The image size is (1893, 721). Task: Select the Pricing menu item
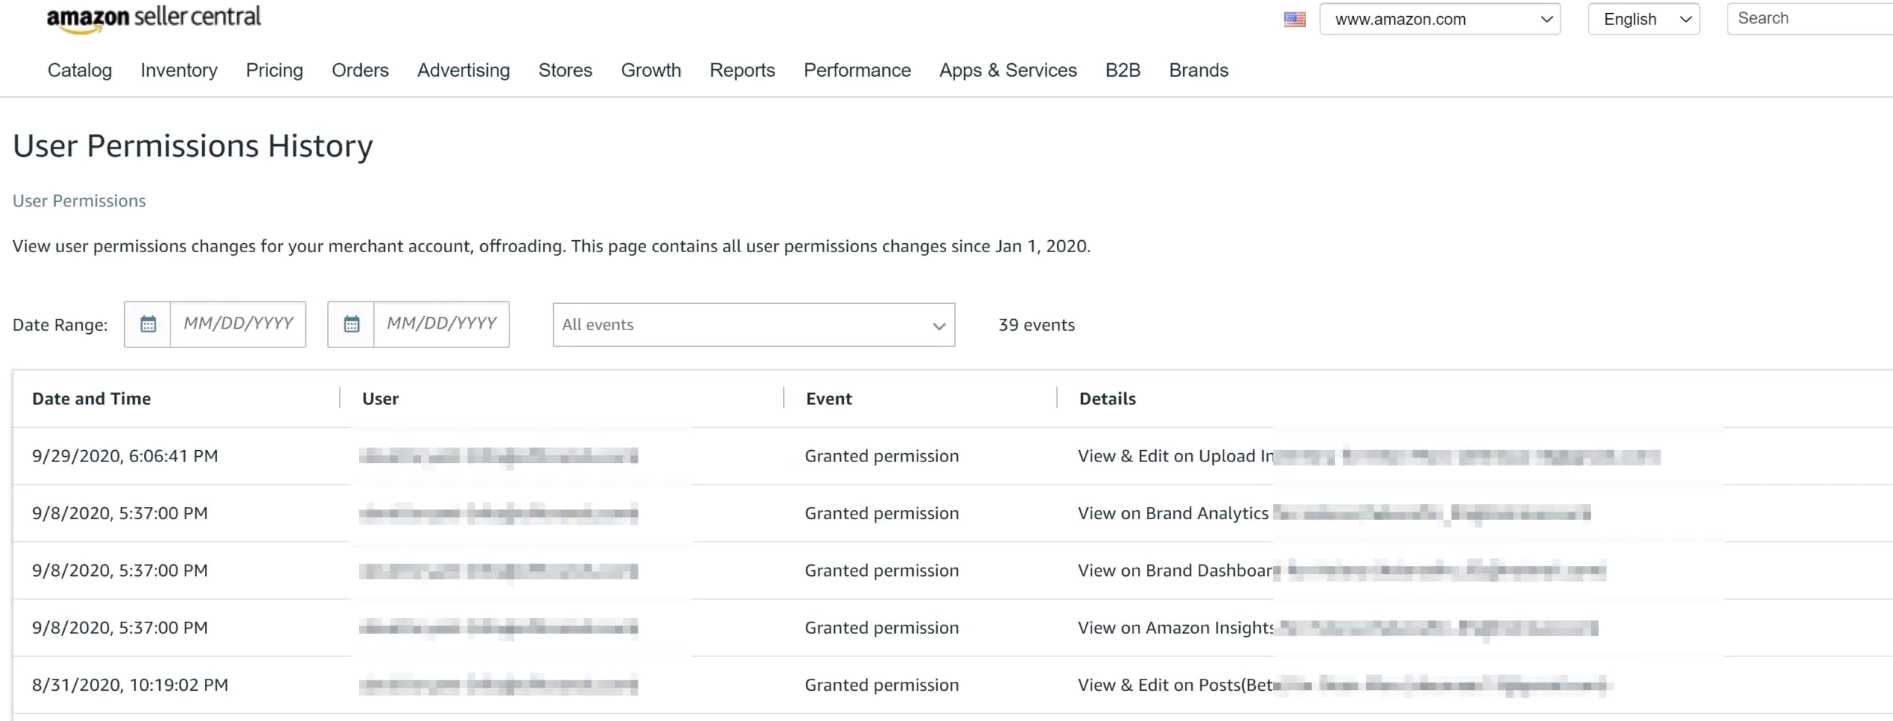[274, 70]
